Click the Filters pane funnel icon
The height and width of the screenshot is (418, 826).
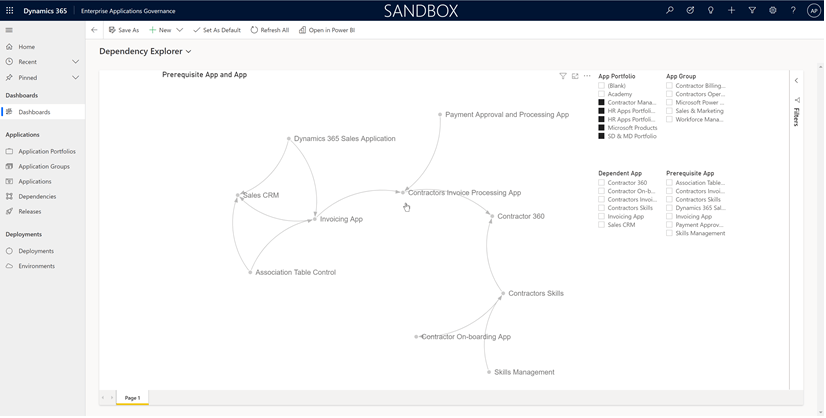(797, 100)
